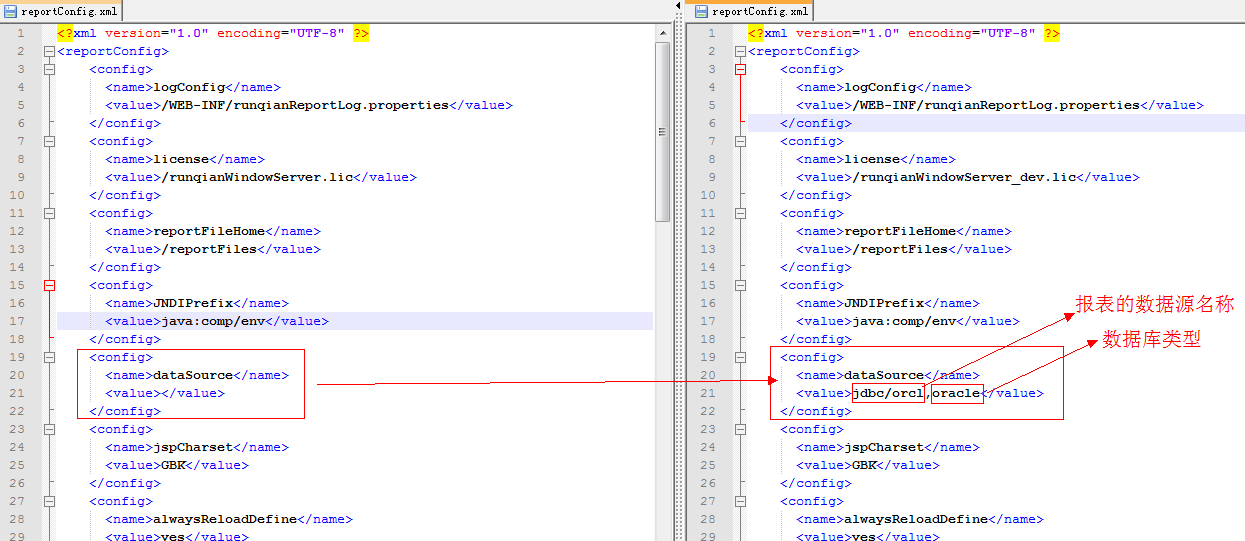
Task: Click 'alwaysReloadDefine' name in left pane
Action: [225, 520]
